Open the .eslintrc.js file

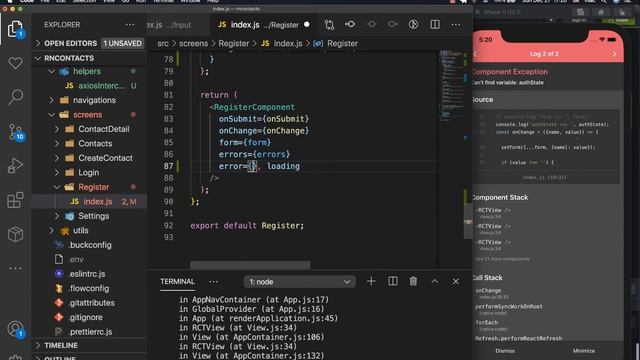[x=89, y=274]
